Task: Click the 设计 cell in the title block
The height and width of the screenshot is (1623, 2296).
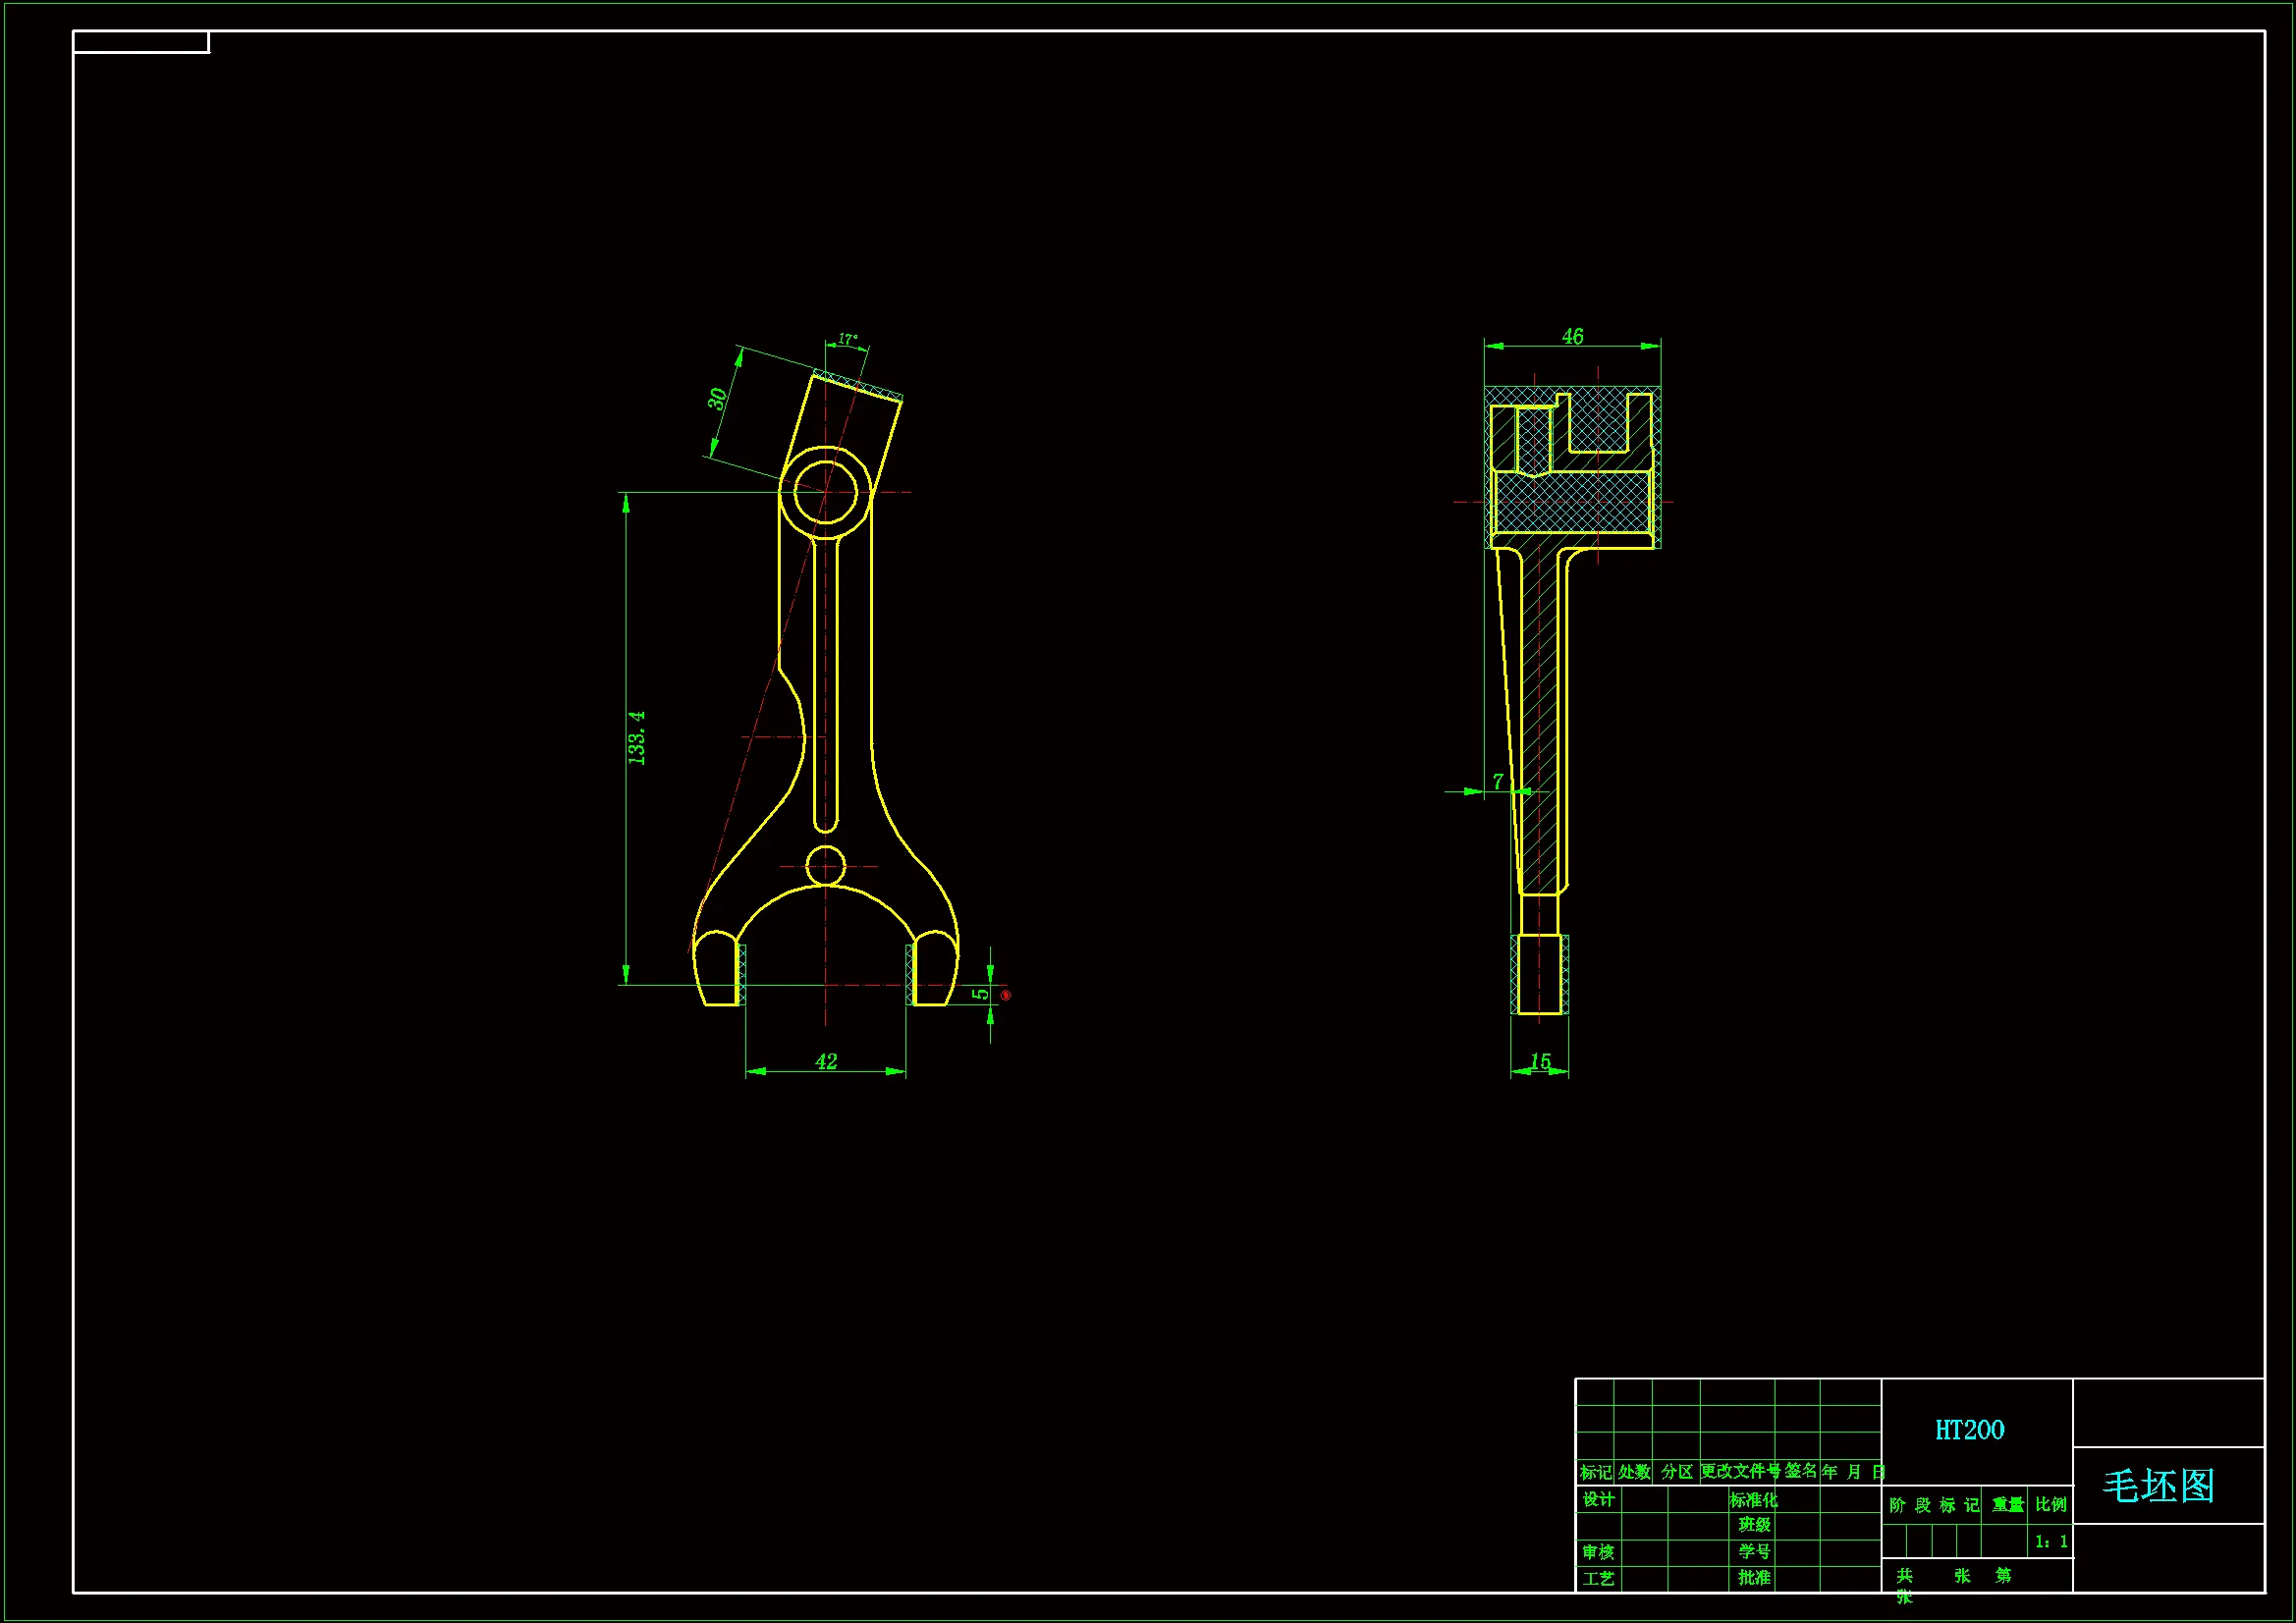Action: 1598,1499
